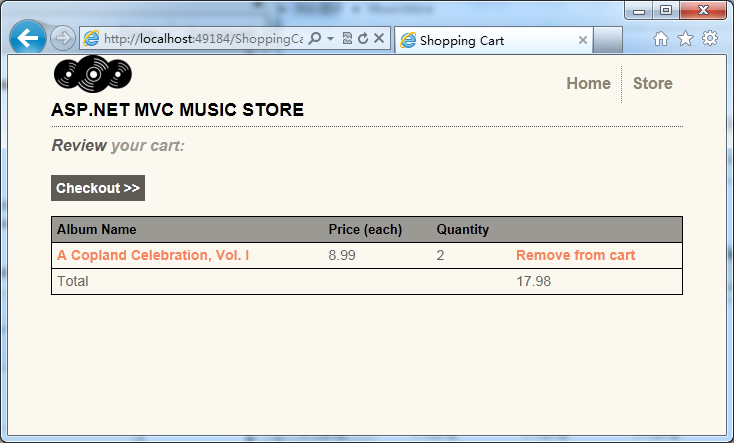Open the Tools gear menu
Image resolution: width=734 pixels, height=443 pixels.
tap(710, 38)
